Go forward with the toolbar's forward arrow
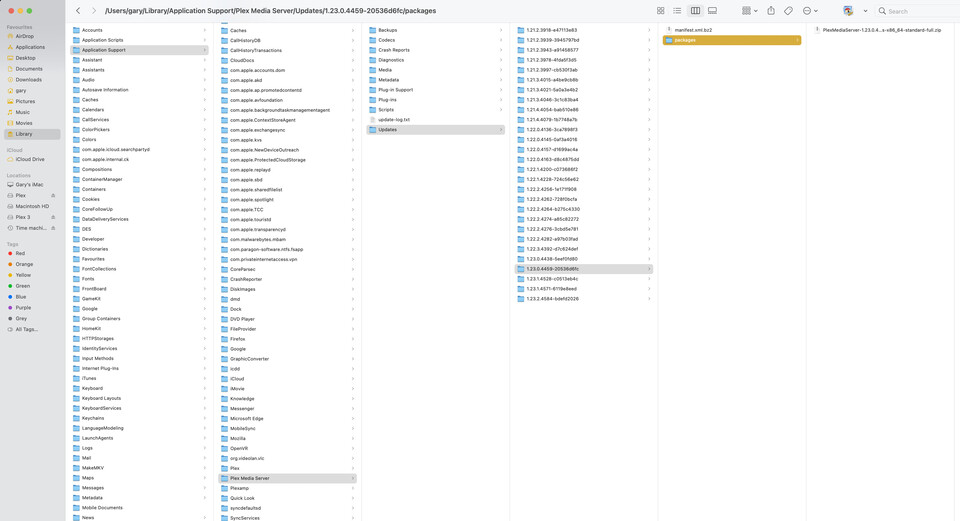 tap(94, 10)
